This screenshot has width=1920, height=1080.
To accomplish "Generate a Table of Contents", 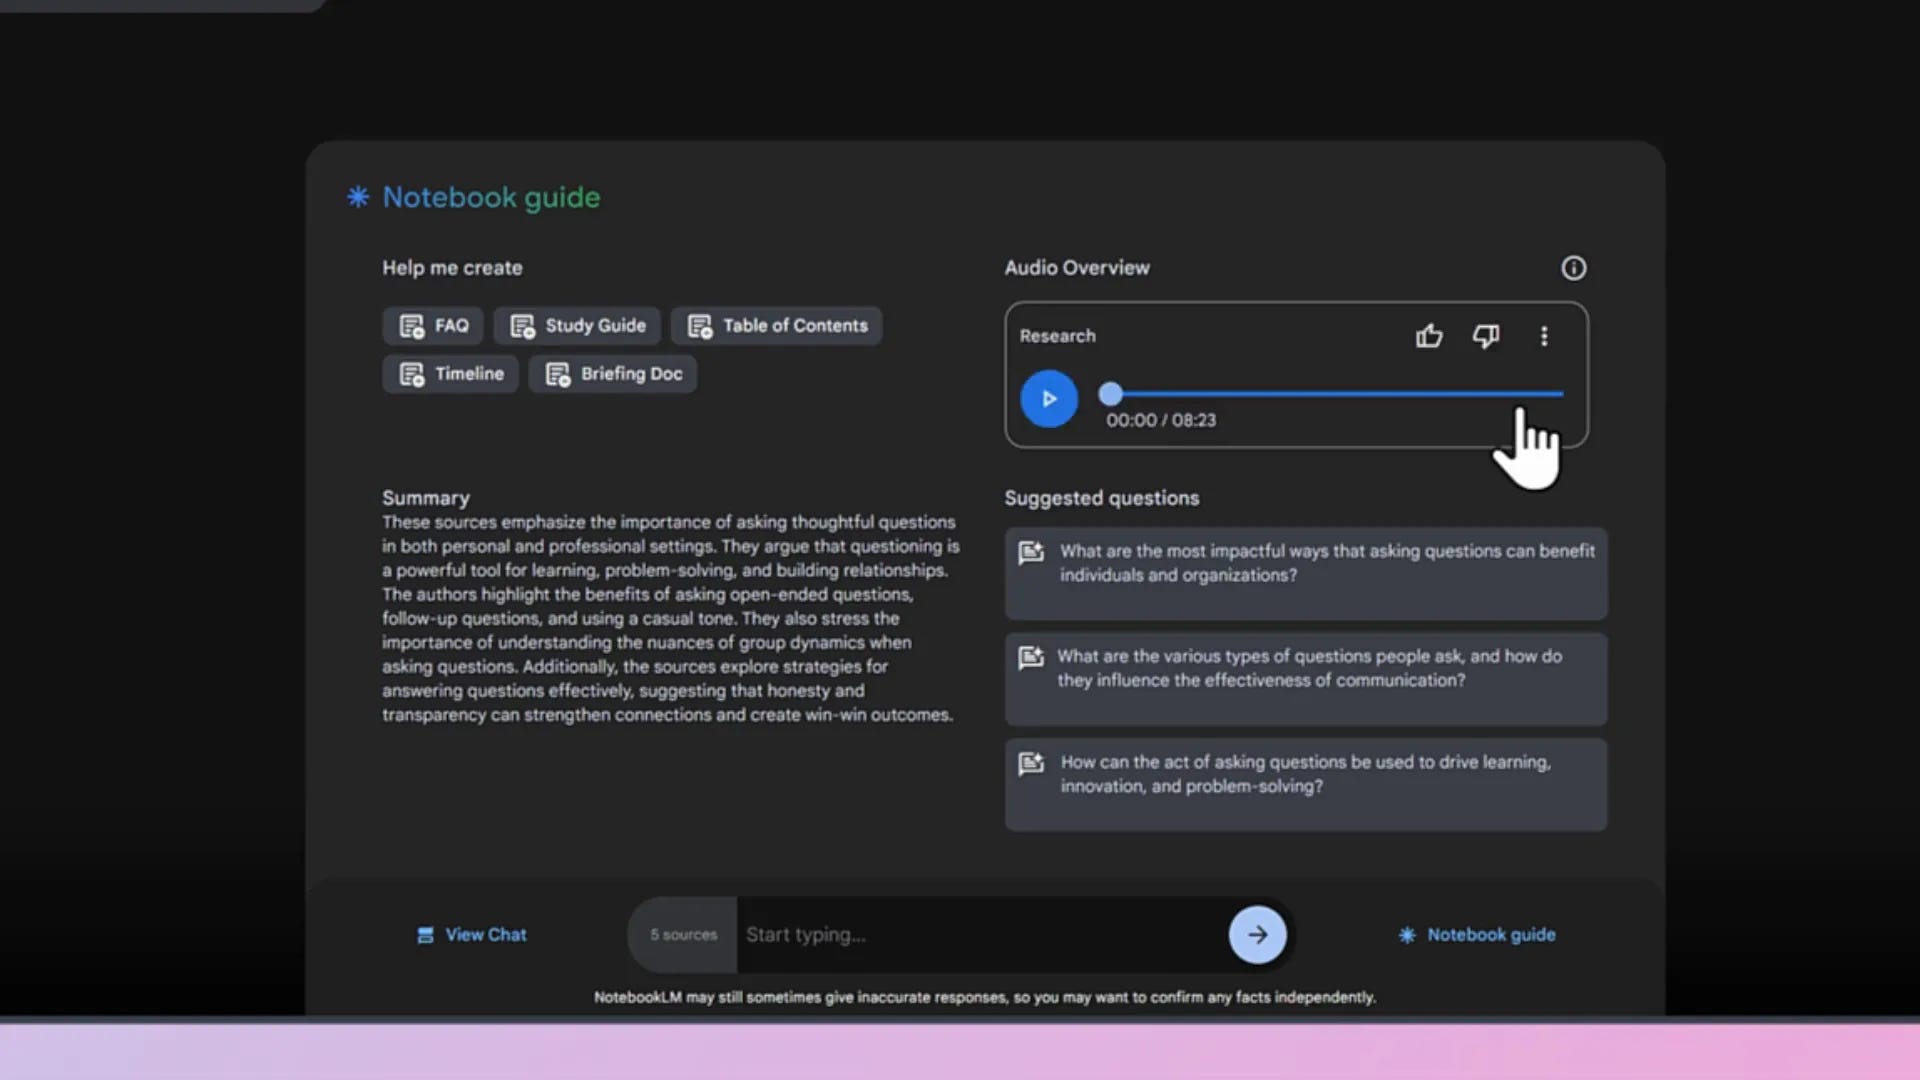I will coord(776,325).
